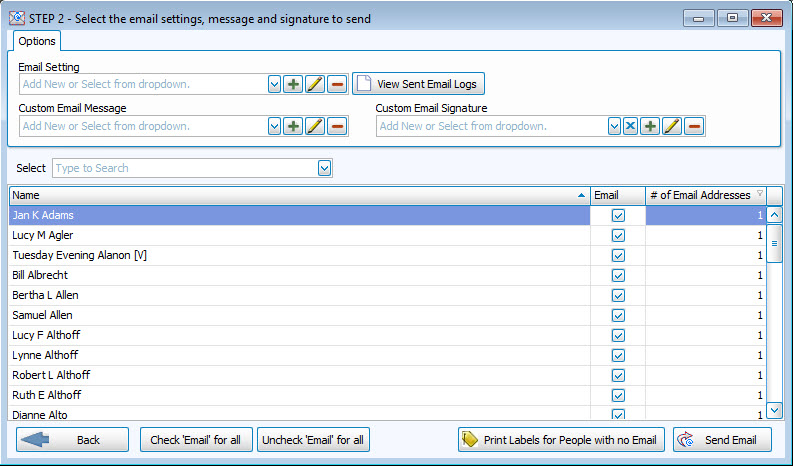Uncheck the Email checkbox for Jan K Adams
The image size is (793, 466).
[x=618, y=215]
